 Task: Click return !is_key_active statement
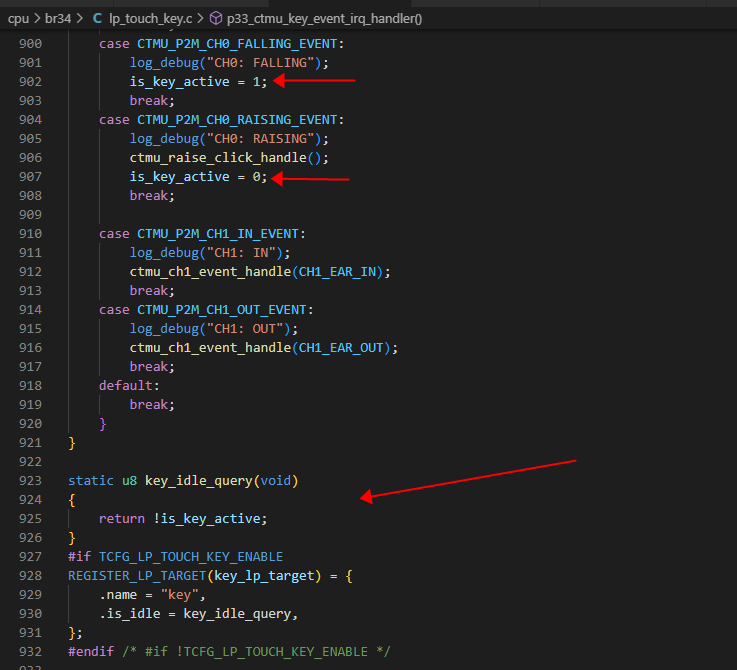(183, 519)
